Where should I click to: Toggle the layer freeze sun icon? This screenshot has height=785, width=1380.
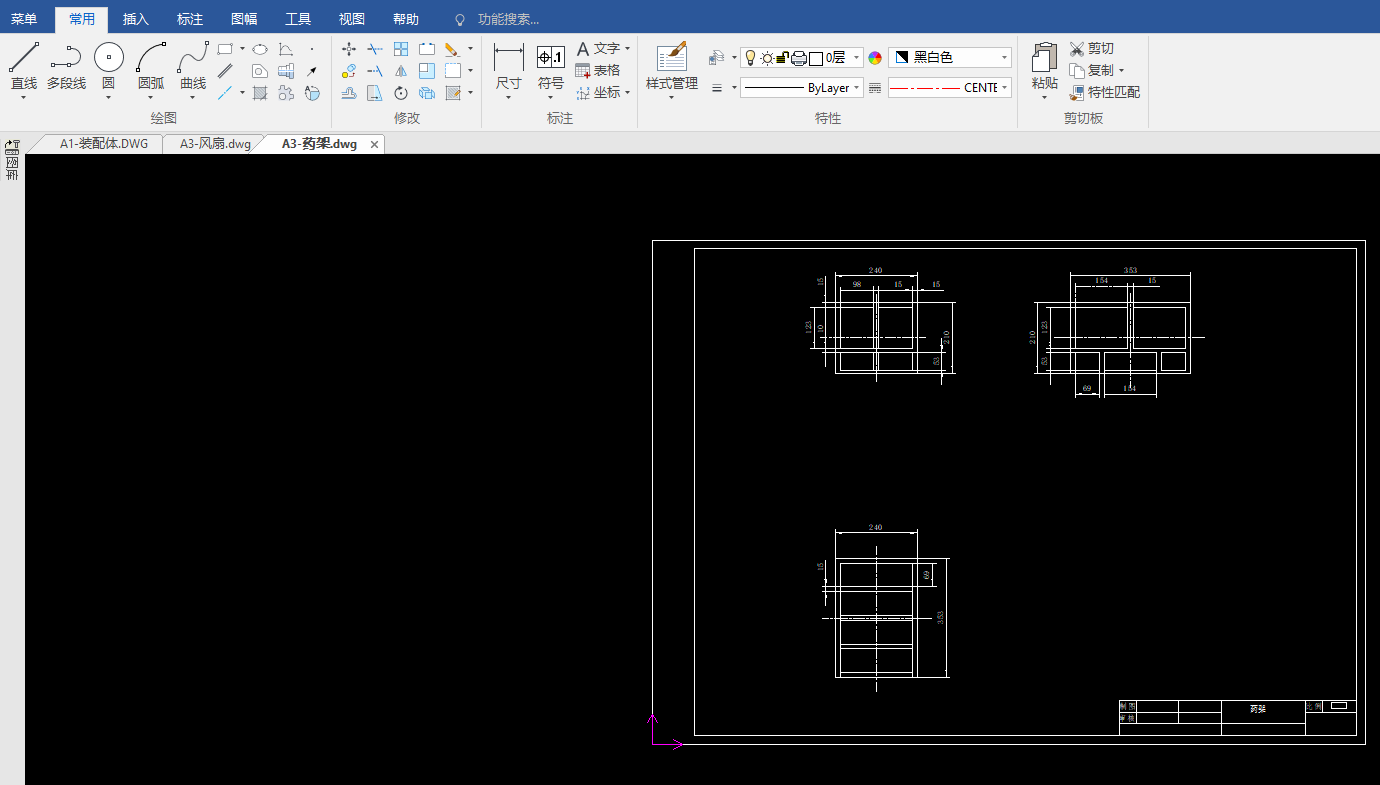pos(767,58)
